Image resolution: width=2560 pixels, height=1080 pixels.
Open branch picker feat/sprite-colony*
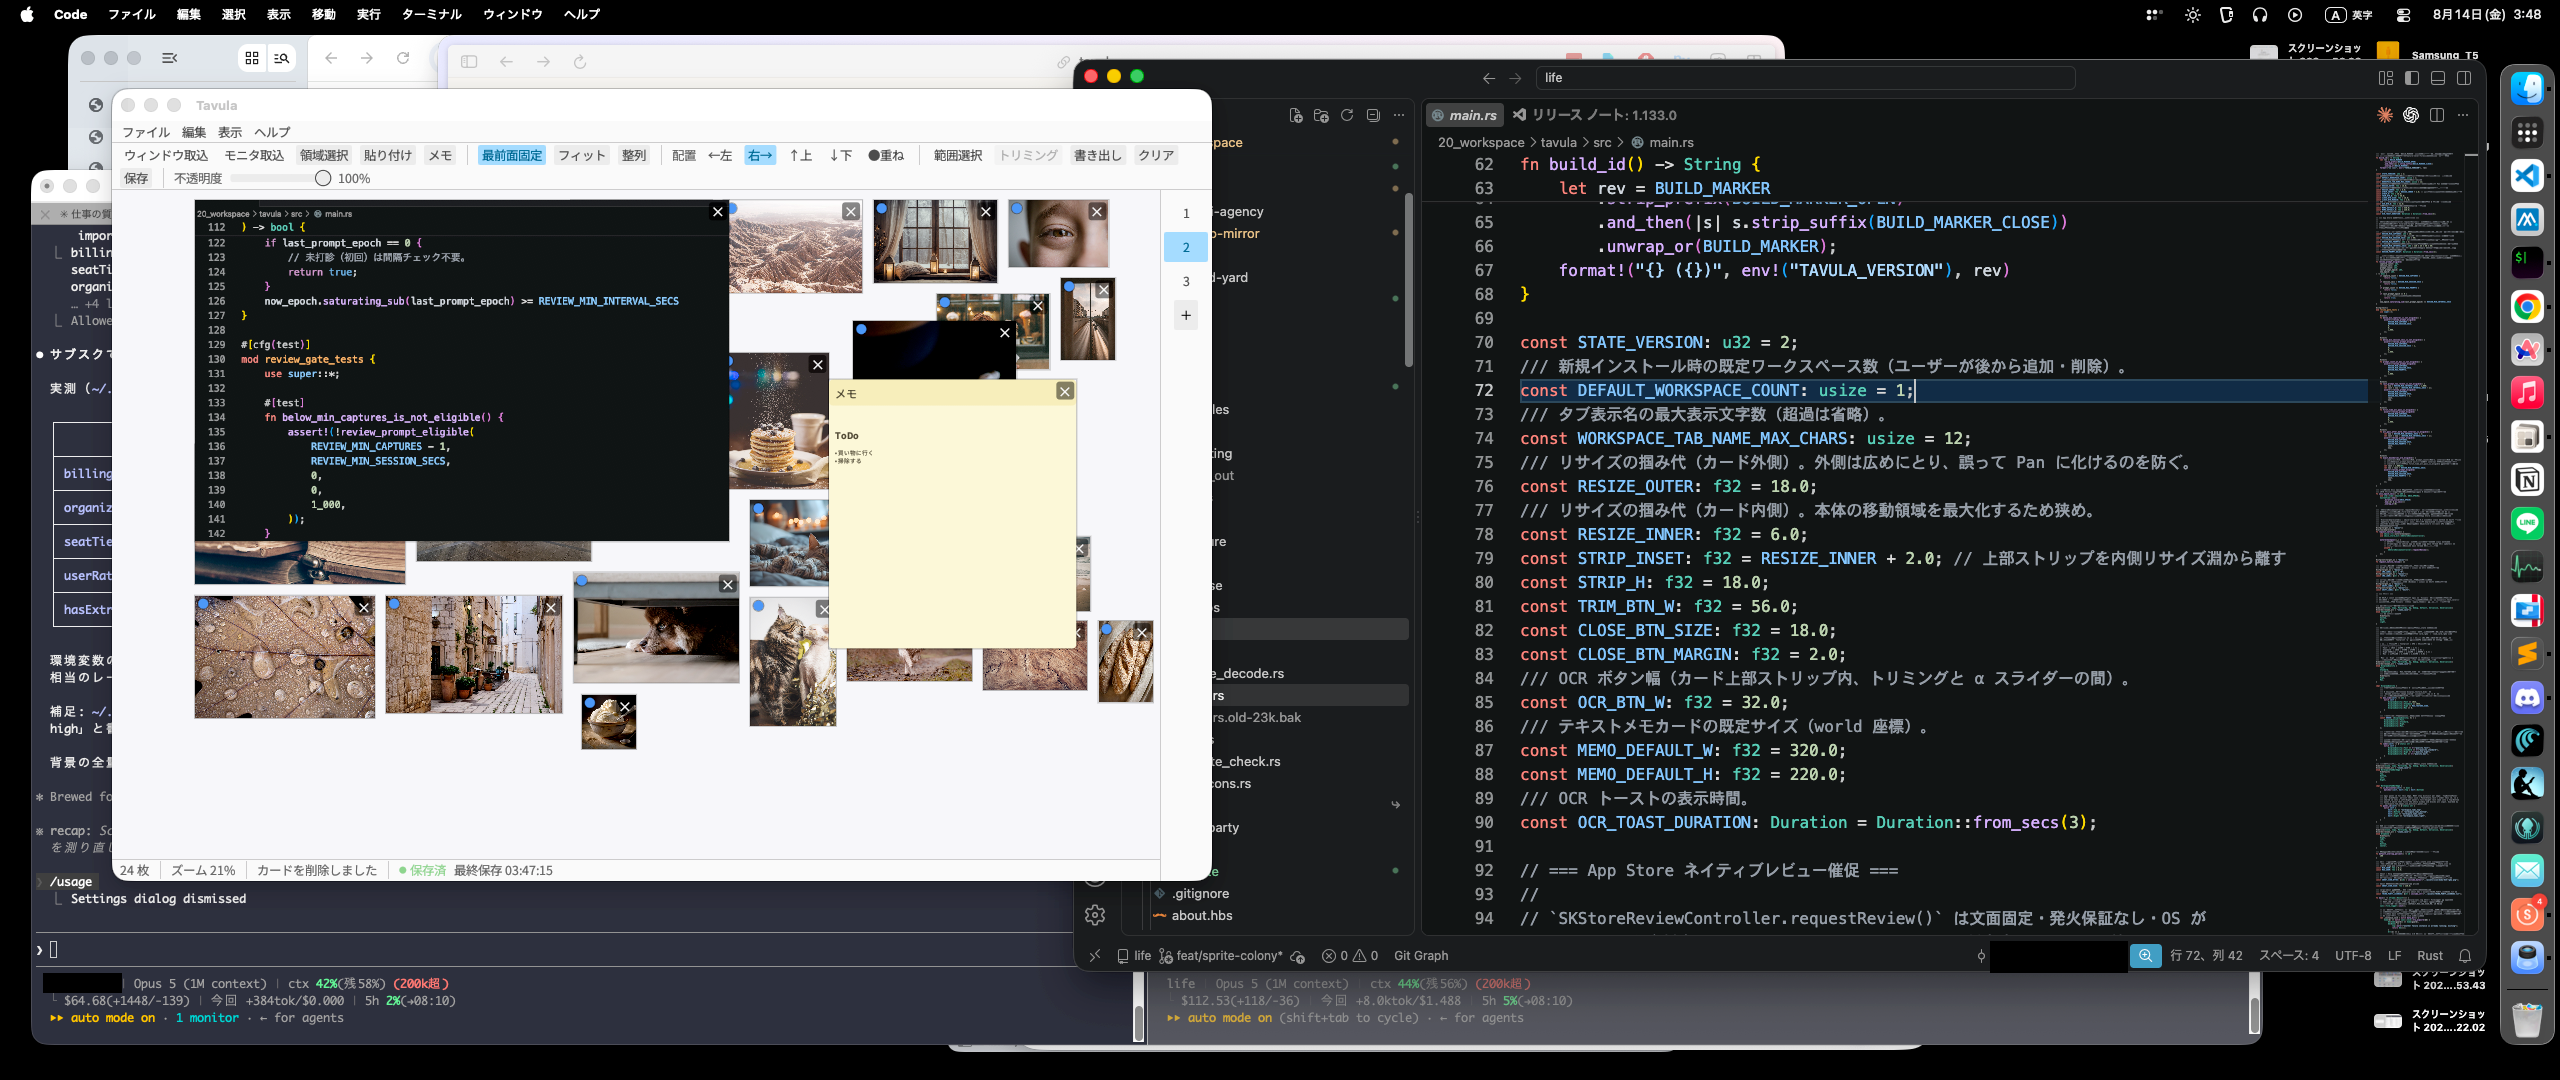tap(1221, 955)
